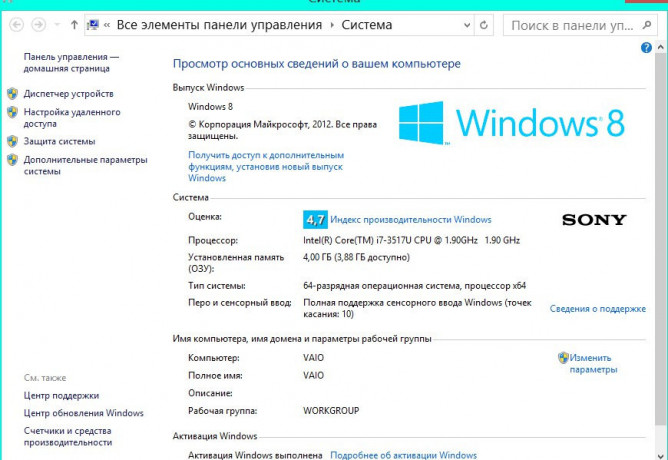Image resolution: width=668 pixels, height=460 pixels.
Task: Click Активация Windows выполнена text
Action: point(255,455)
